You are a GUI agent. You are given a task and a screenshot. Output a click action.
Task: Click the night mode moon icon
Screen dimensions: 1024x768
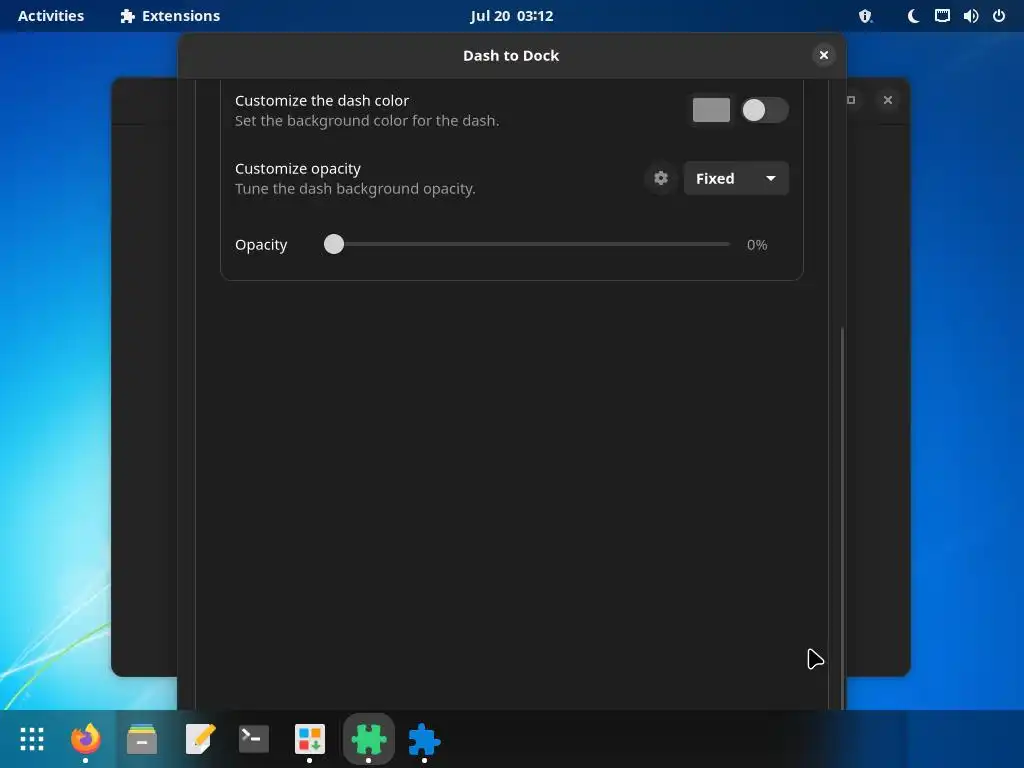pyautogui.click(x=913, y=16)
